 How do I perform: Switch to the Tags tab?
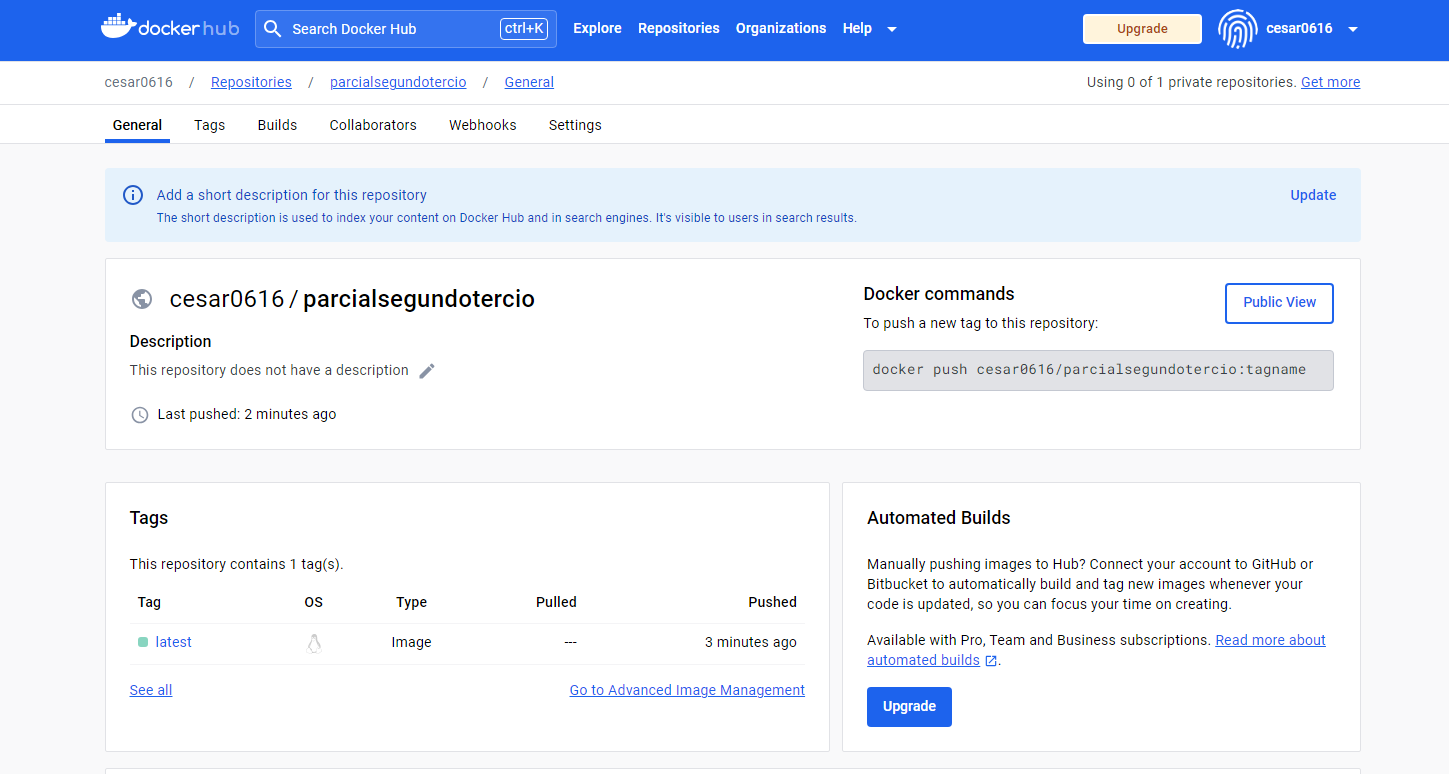point(209,124)
